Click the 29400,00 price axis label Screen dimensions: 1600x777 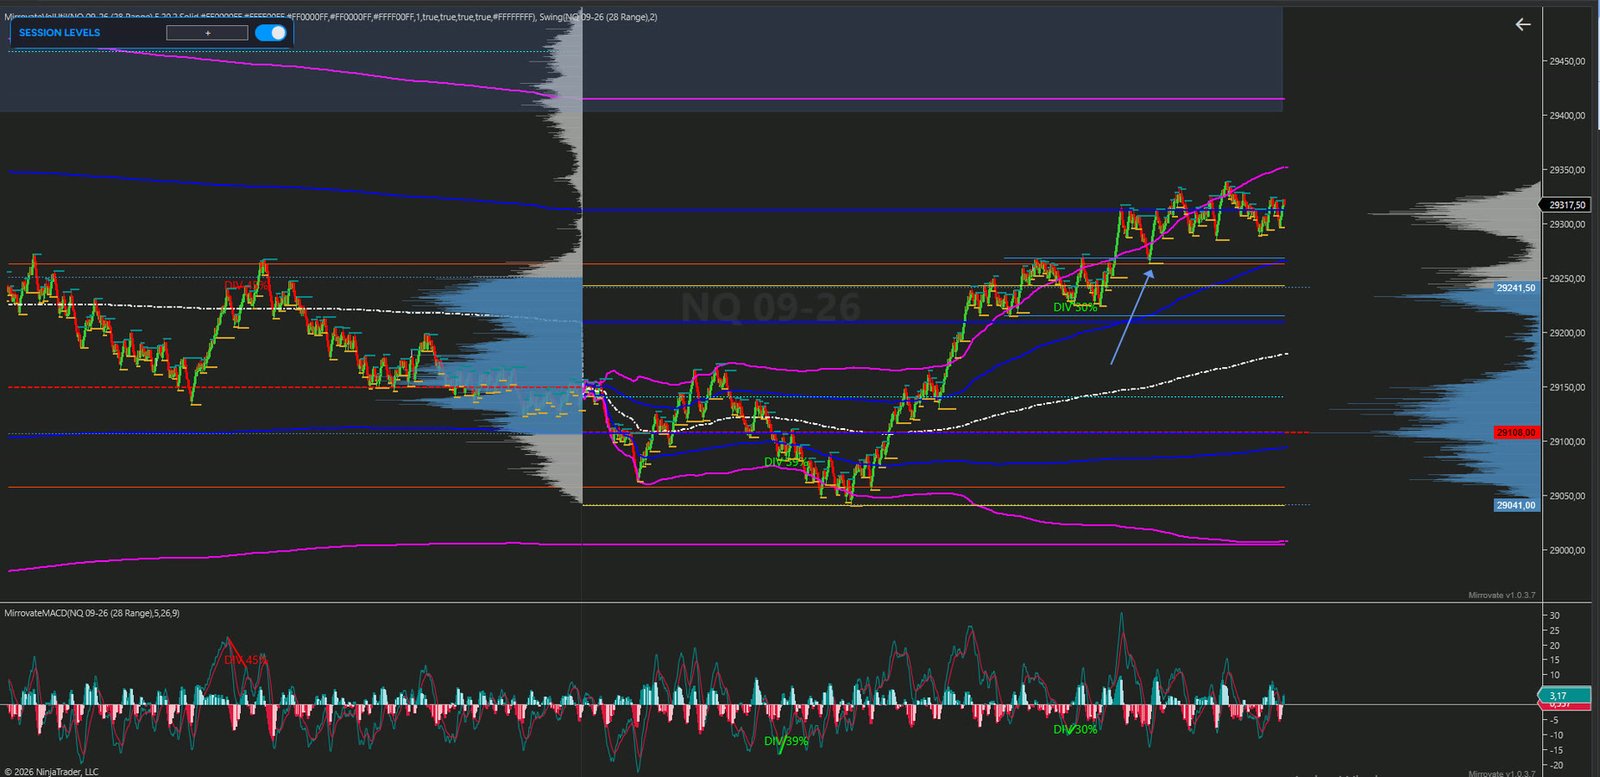coord(1567,116)
